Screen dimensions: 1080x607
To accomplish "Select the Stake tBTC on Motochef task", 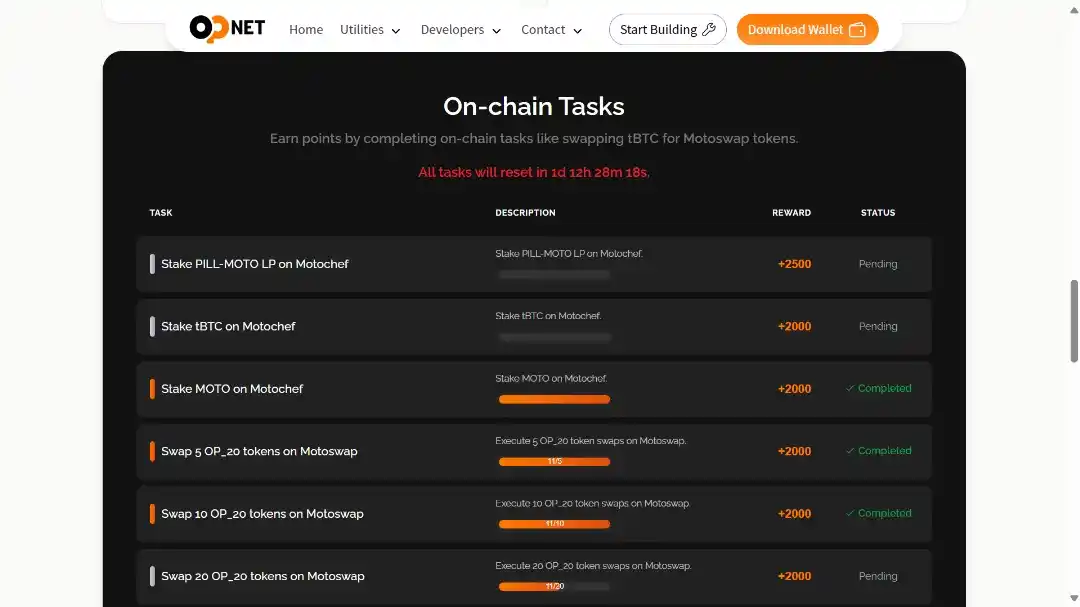I will click(x=228, y=326).
